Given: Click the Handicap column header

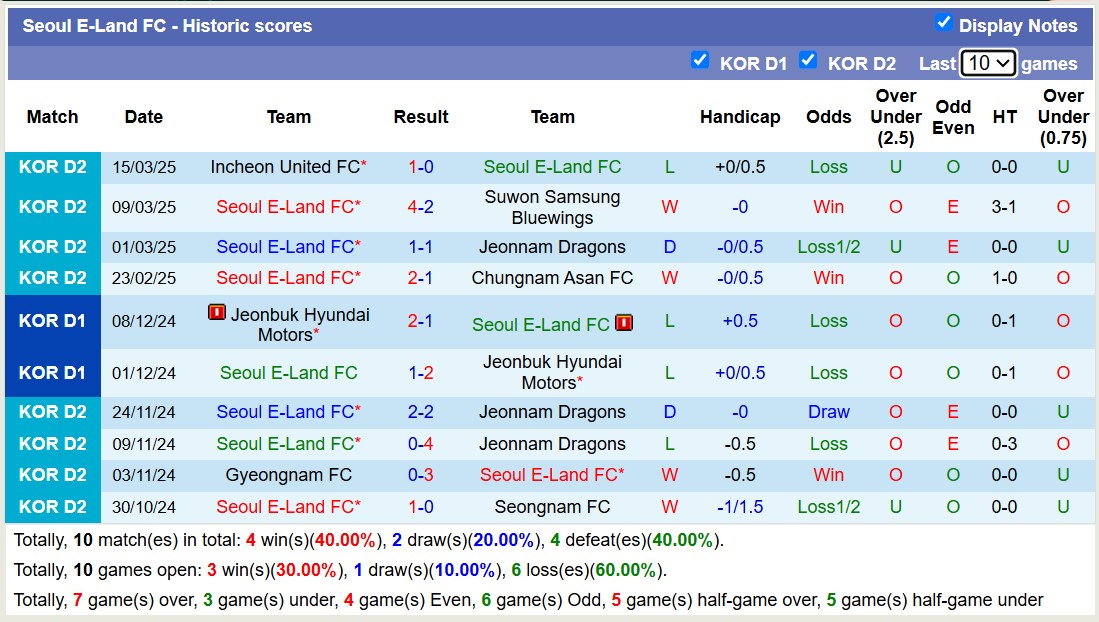Looking at the screenshot, I should click(x=740, y=117).
